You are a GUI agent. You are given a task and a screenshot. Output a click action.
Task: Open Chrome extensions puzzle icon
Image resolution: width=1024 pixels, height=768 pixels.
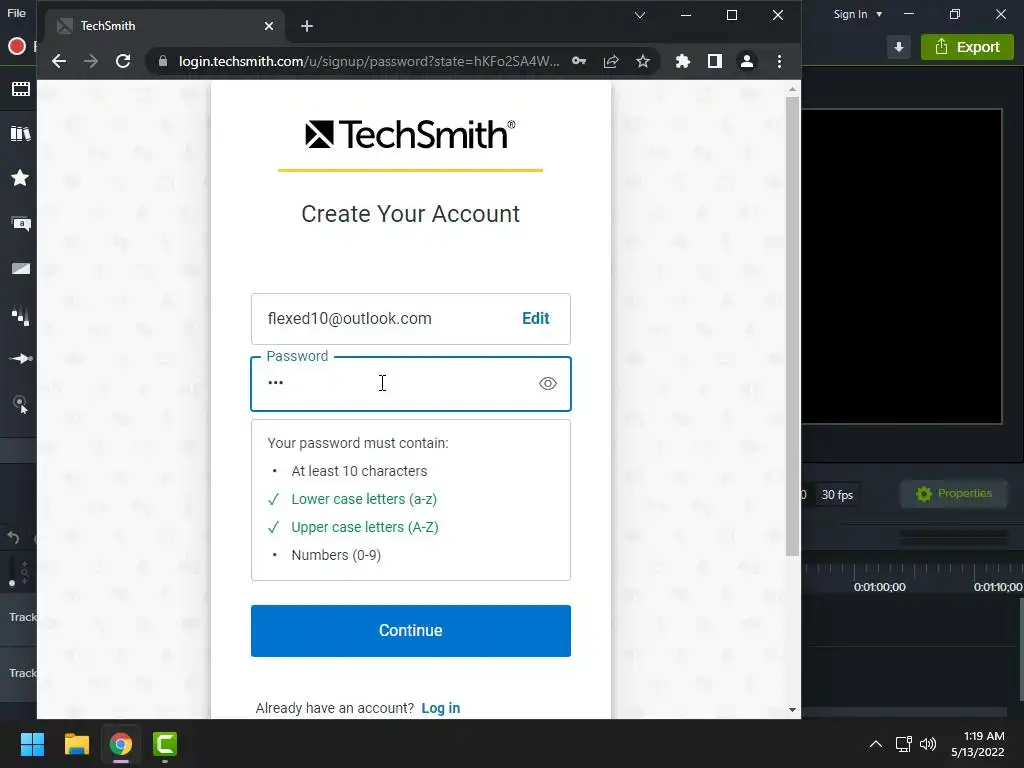tap(682, 61)
